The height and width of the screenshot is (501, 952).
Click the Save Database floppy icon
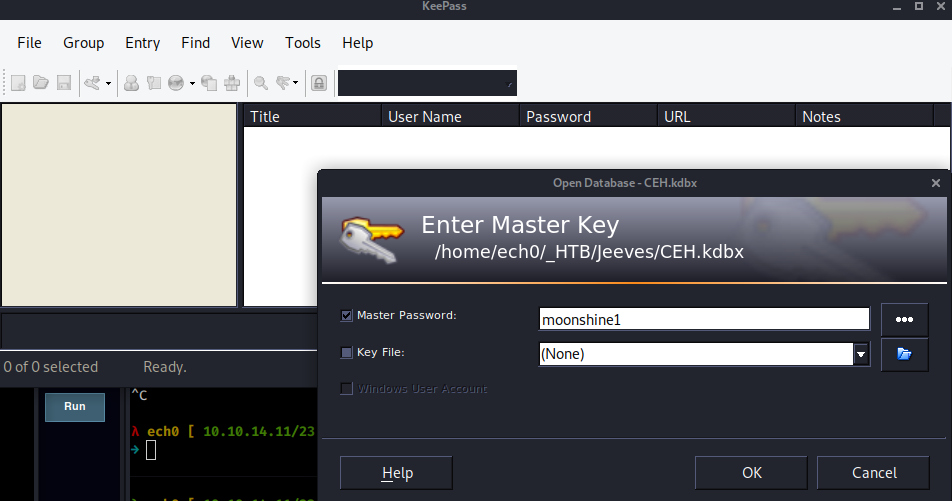64,83
